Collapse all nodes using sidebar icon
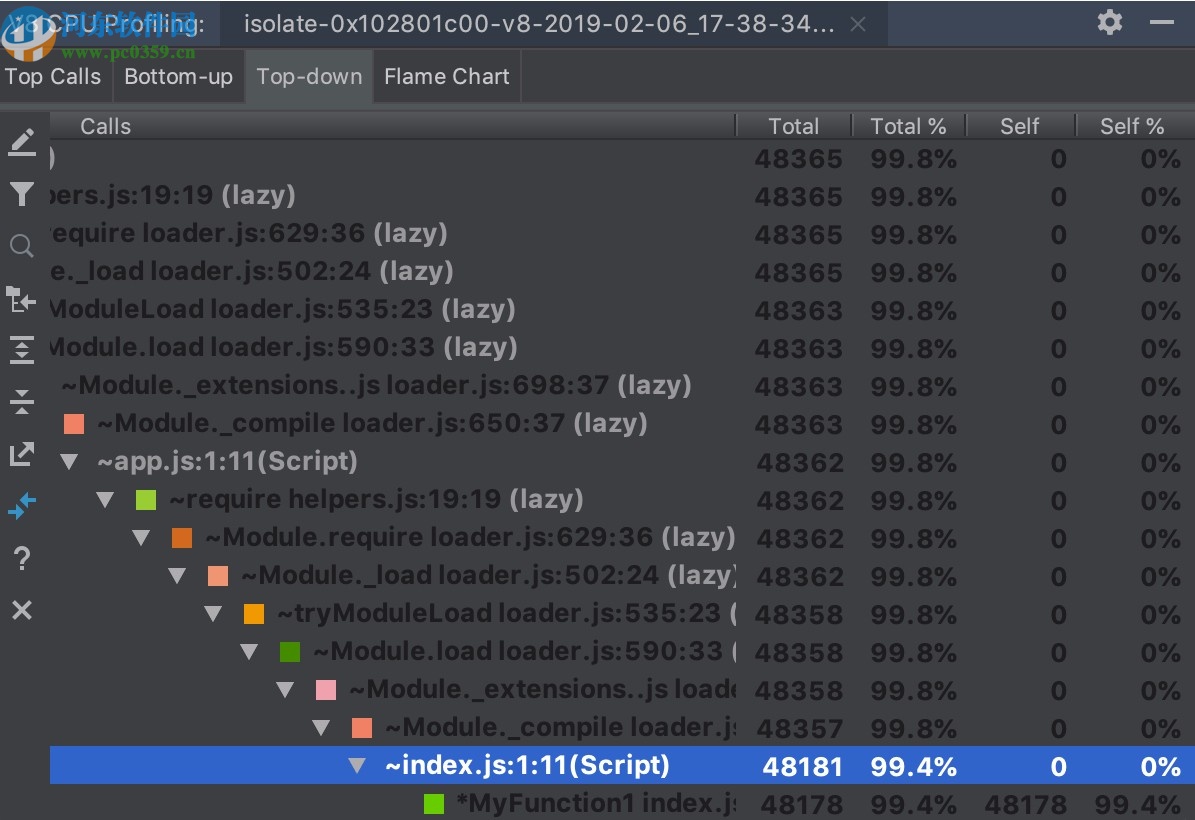The image size is (1195, 820). point(21,399)
